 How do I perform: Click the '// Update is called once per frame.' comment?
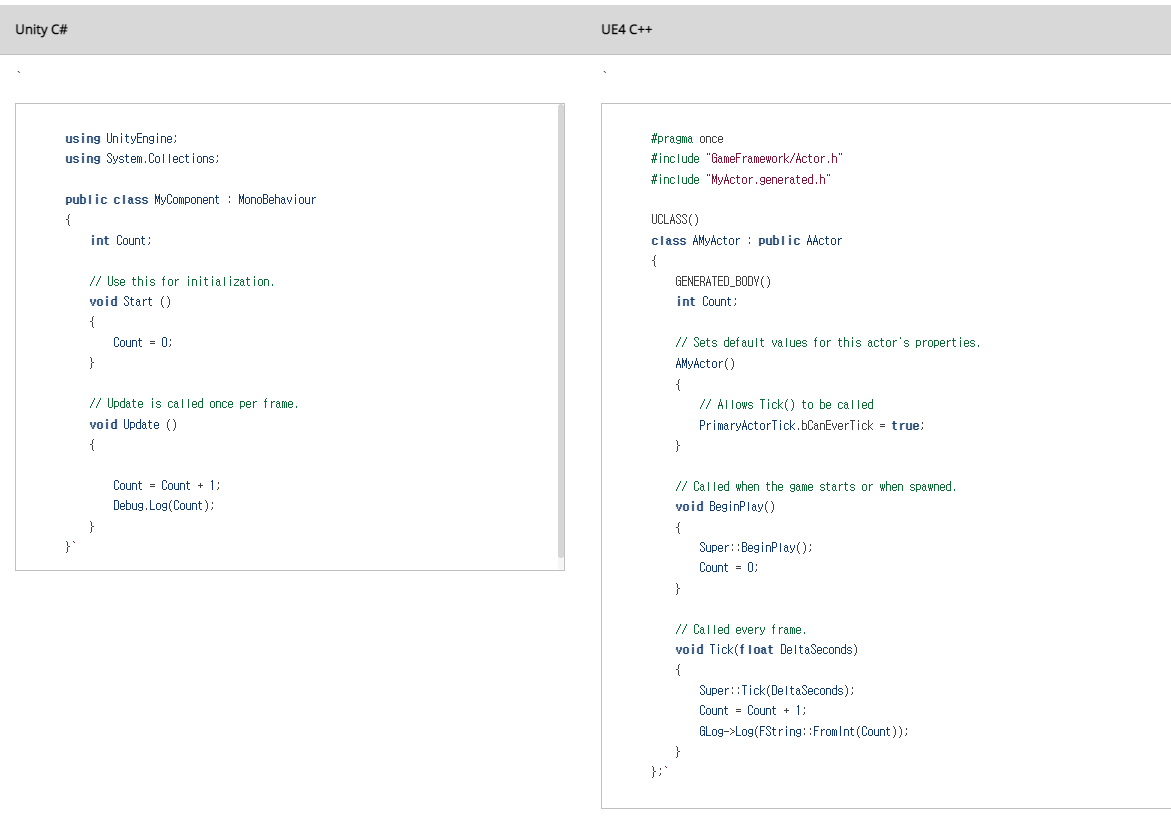(193, 403)
